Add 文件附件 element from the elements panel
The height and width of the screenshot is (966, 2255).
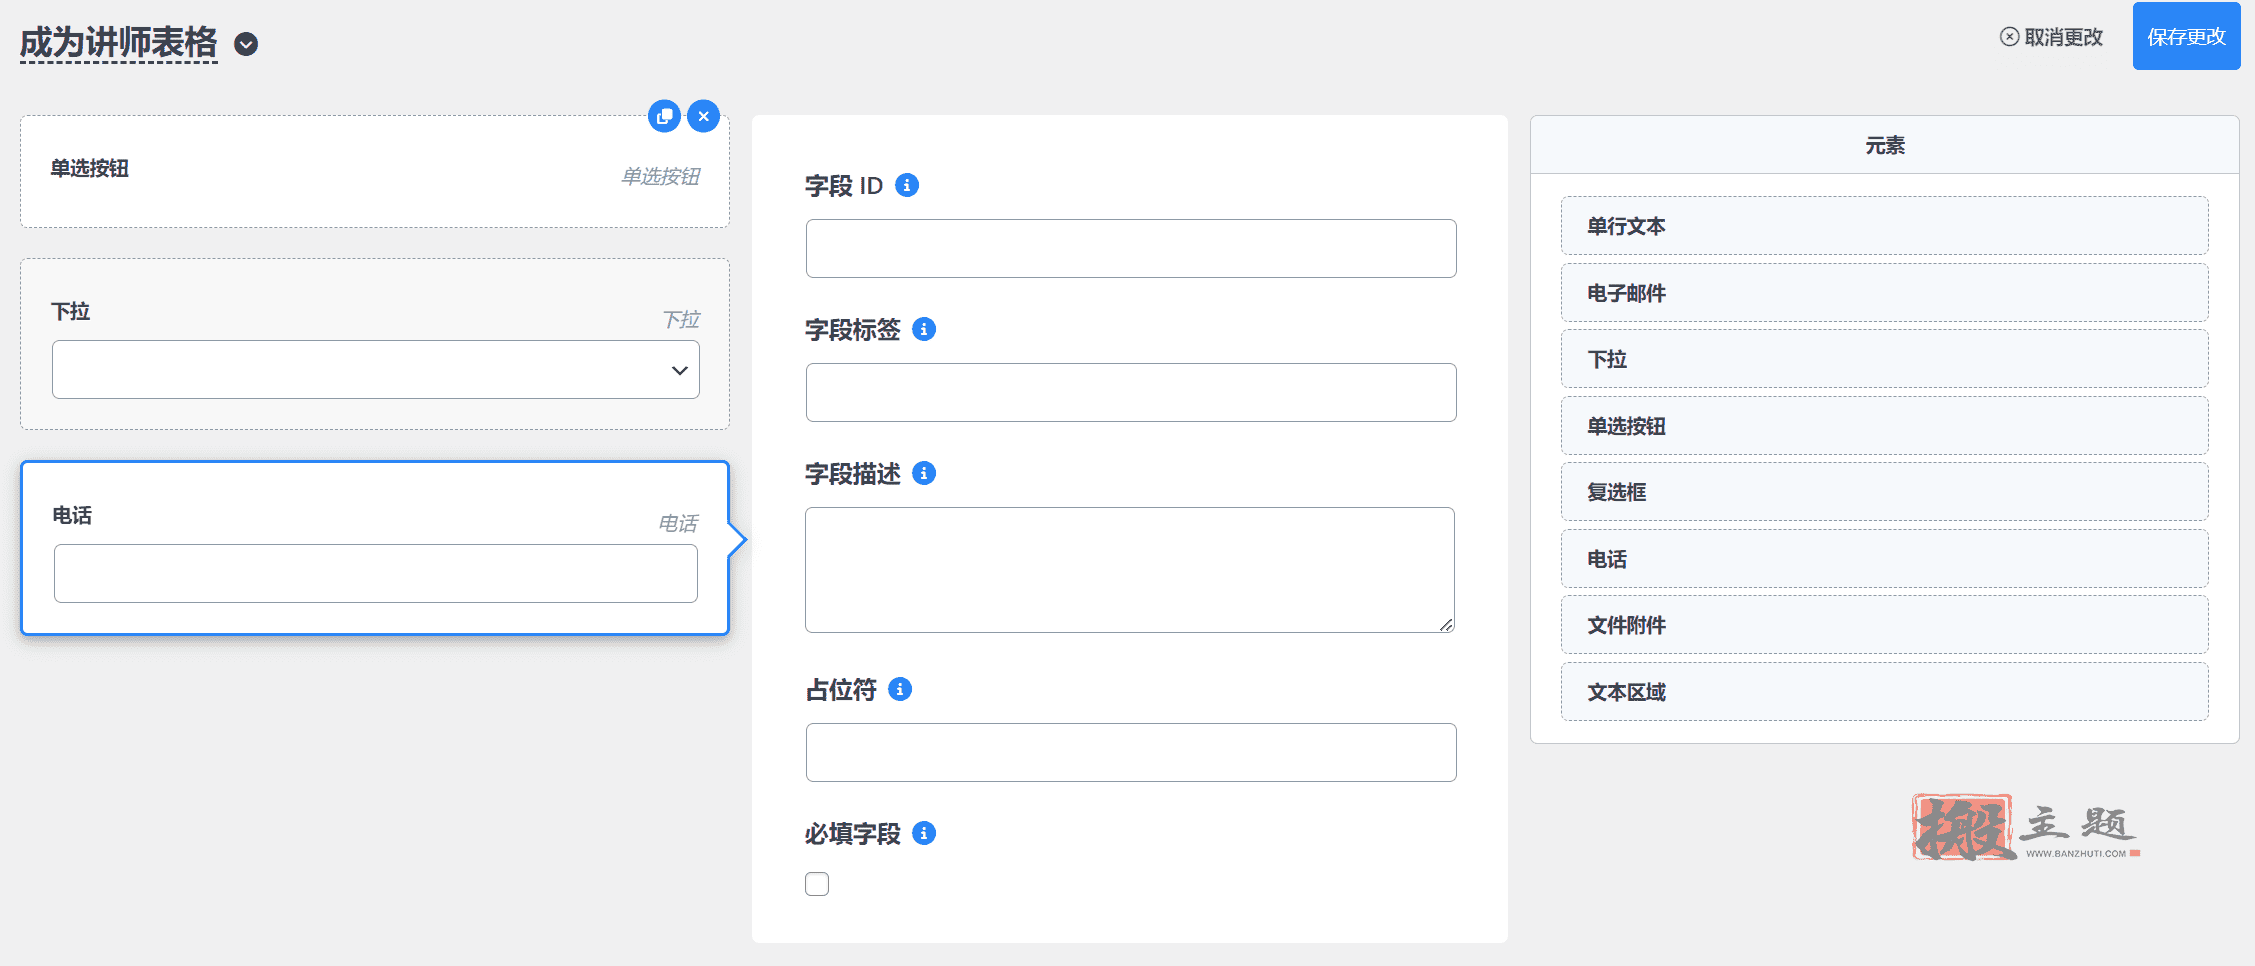pos(1885,625)
